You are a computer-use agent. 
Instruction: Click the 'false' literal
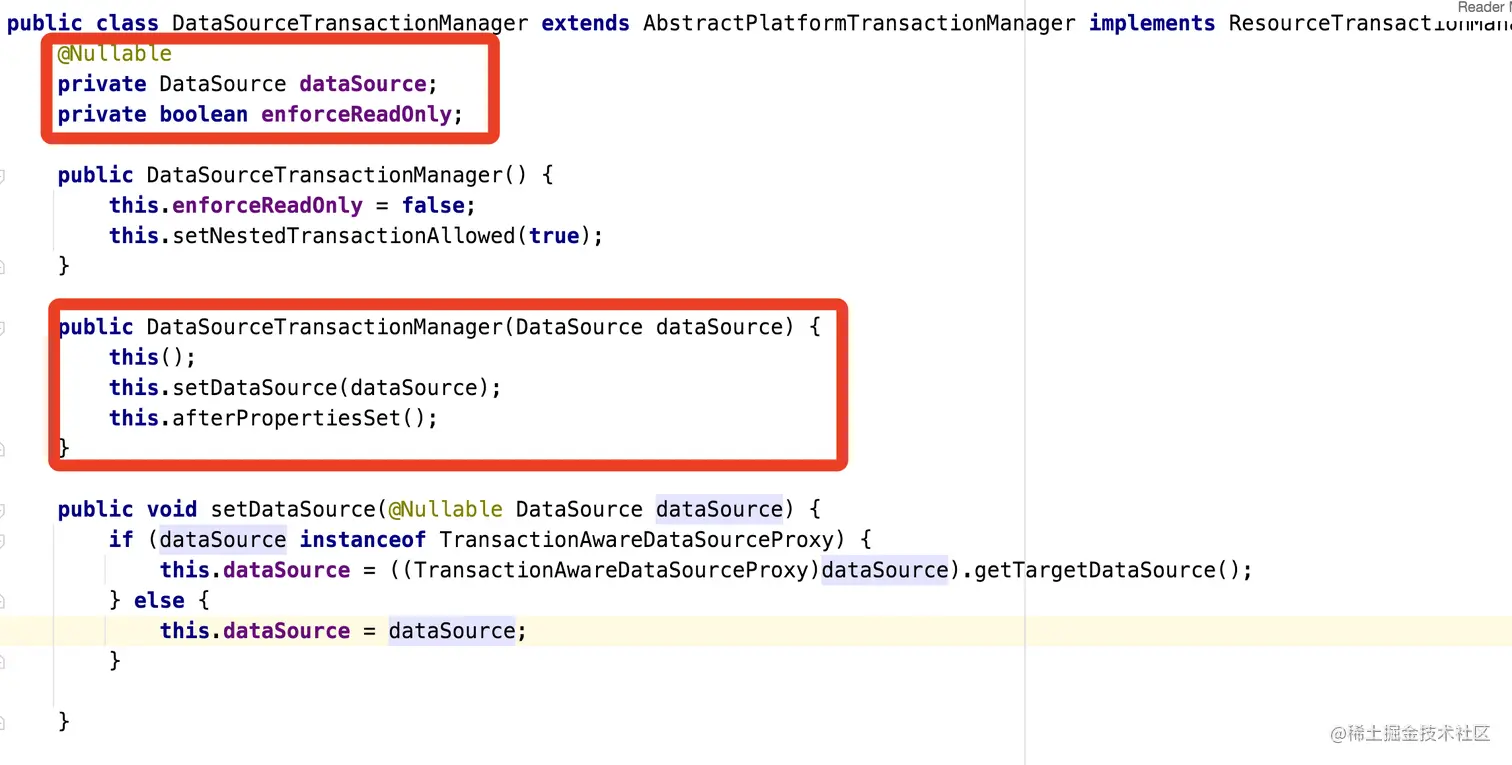pos(433,205)
